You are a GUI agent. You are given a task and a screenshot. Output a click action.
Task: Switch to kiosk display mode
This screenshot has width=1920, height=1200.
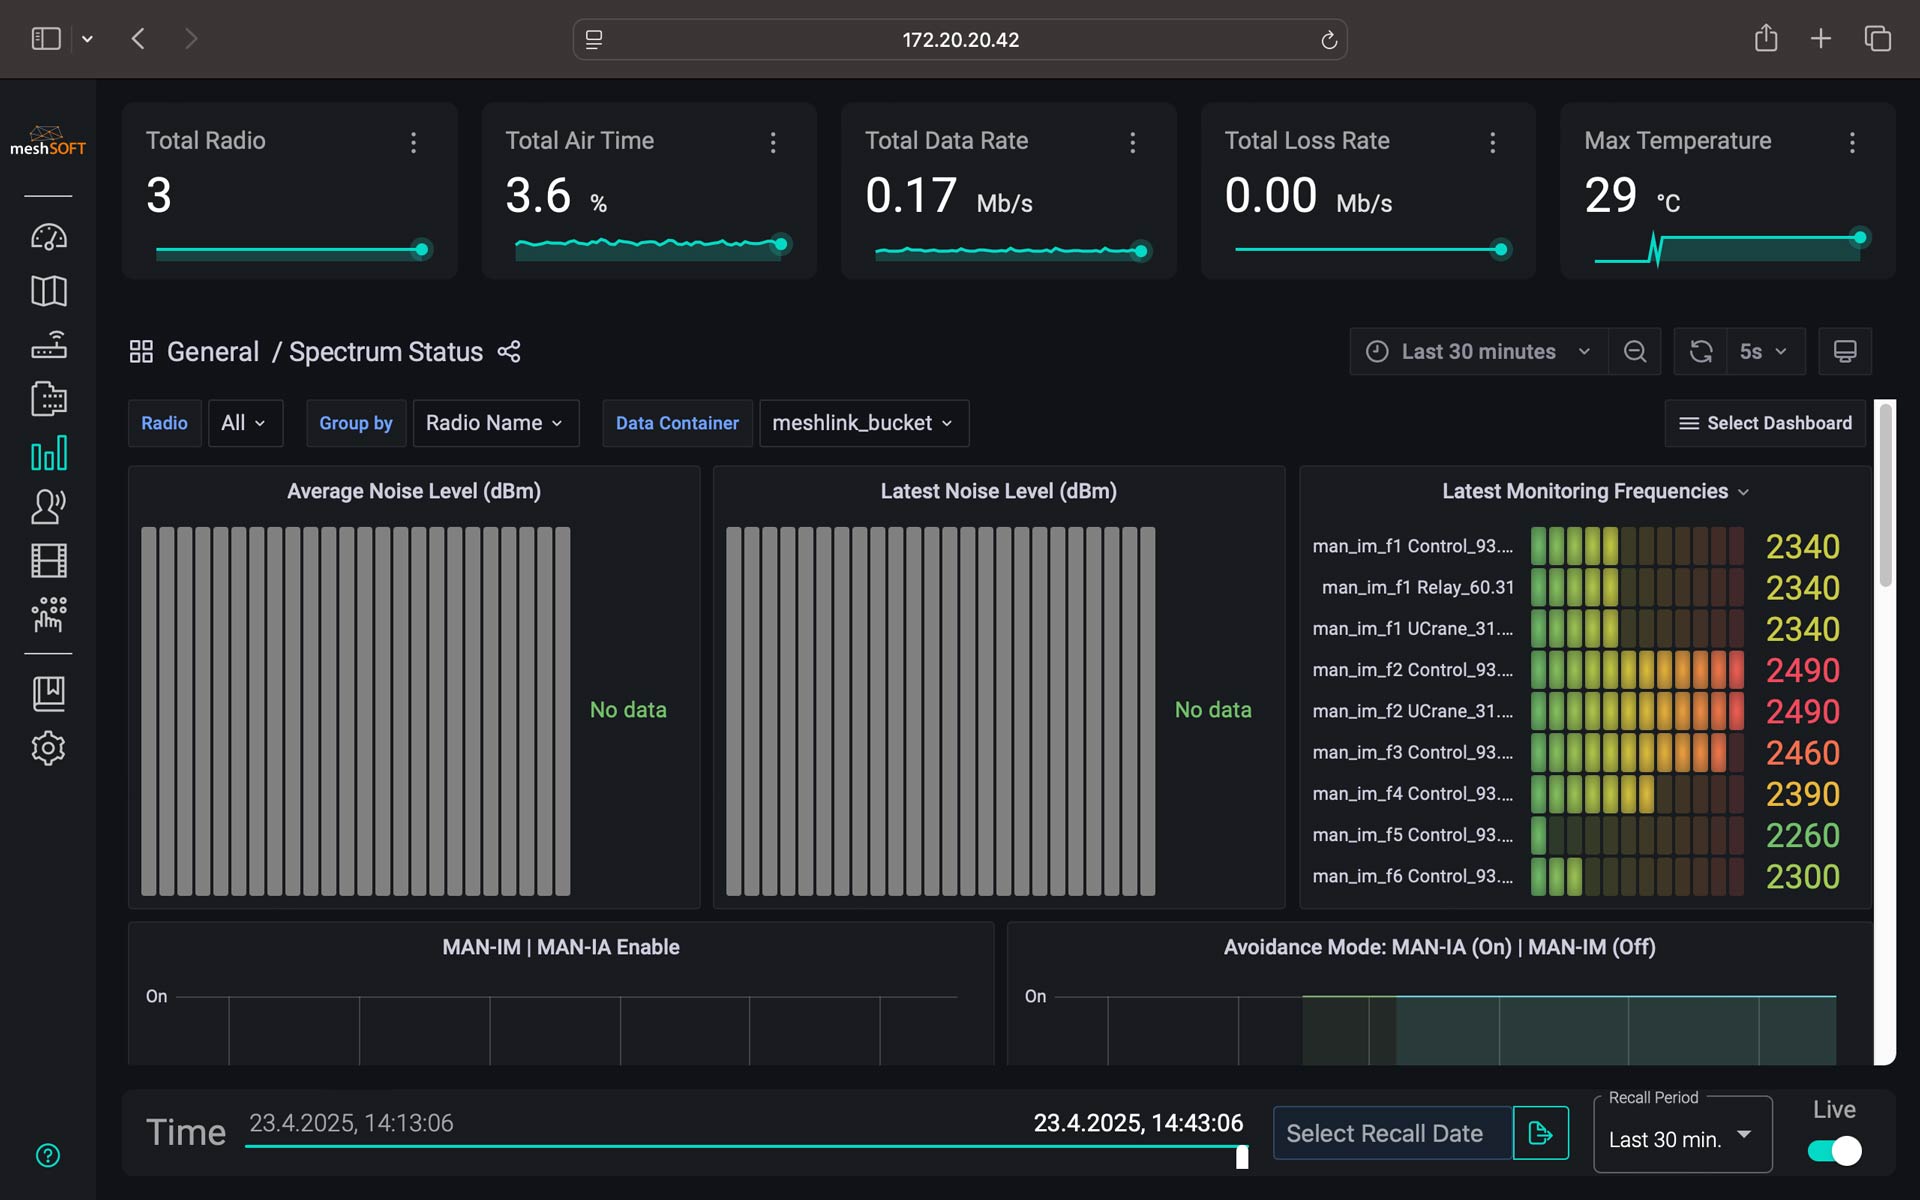click(1845, 352)
